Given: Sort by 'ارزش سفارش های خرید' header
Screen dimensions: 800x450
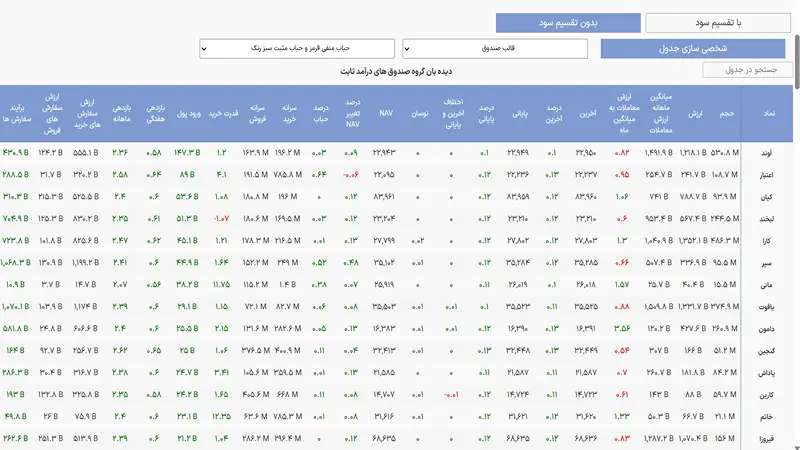Looking at the screenshot, I should coord(87,113).
